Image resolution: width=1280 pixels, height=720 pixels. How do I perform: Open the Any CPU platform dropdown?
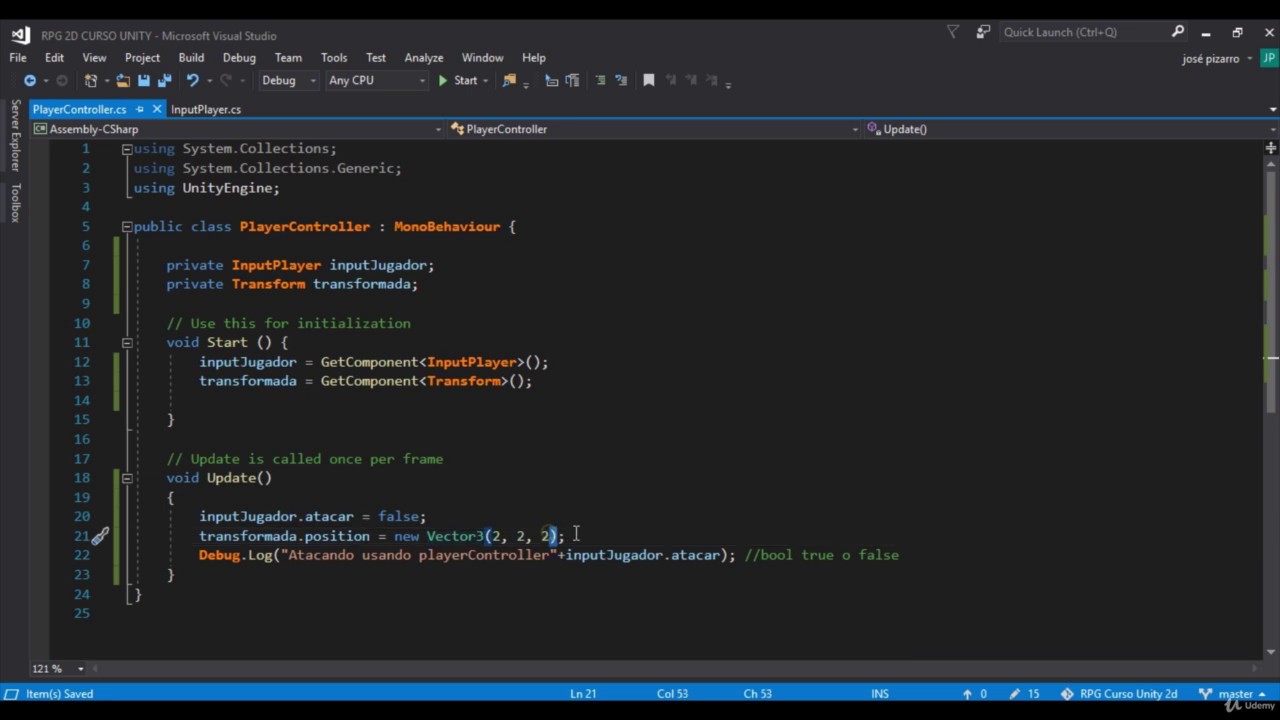[376, 81]
